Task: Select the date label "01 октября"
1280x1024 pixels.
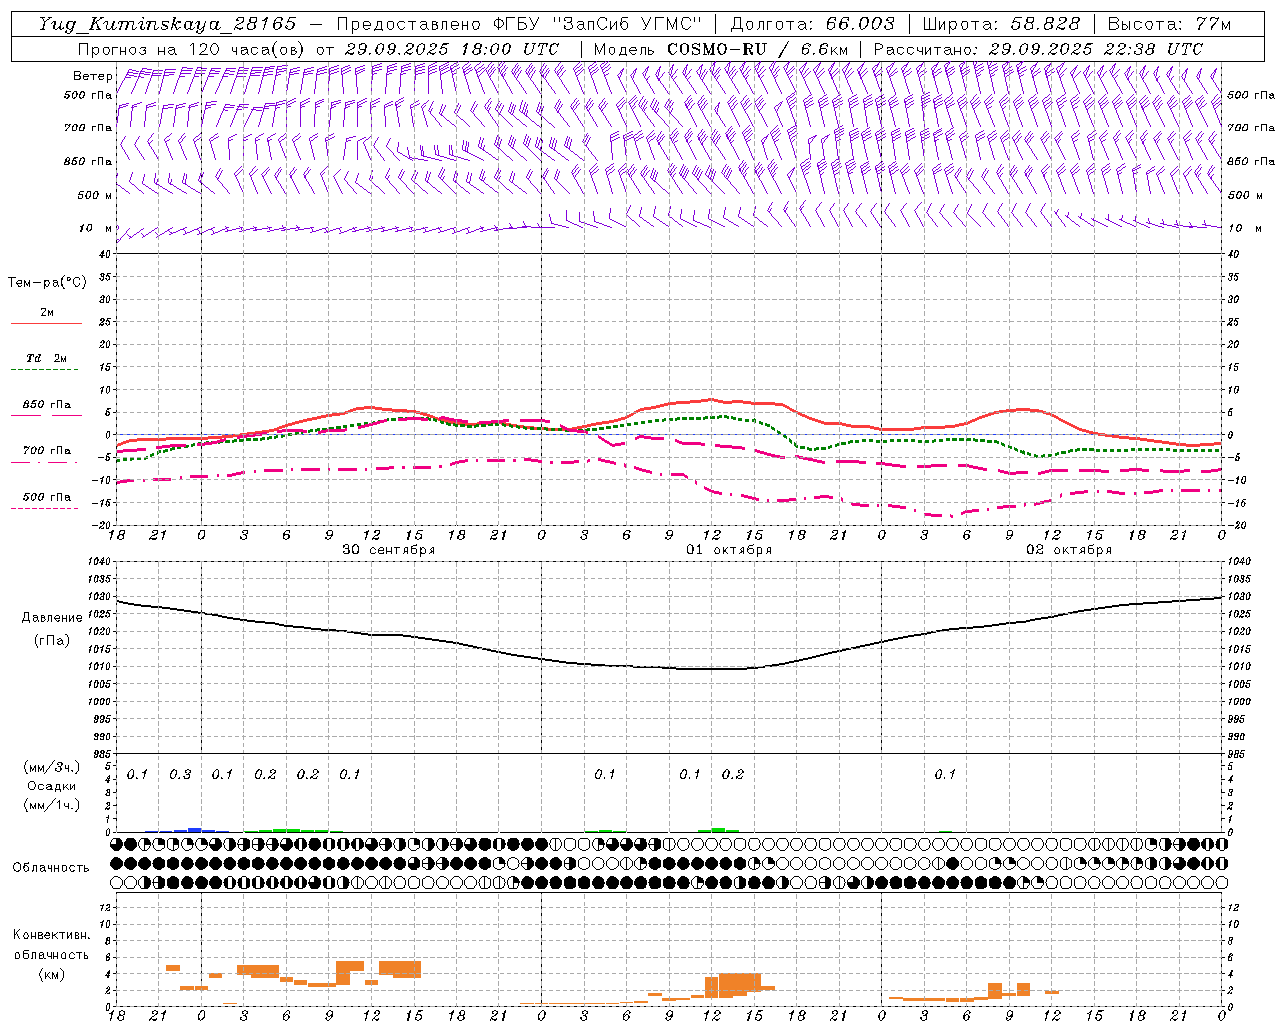Action: tap(729, 550)
